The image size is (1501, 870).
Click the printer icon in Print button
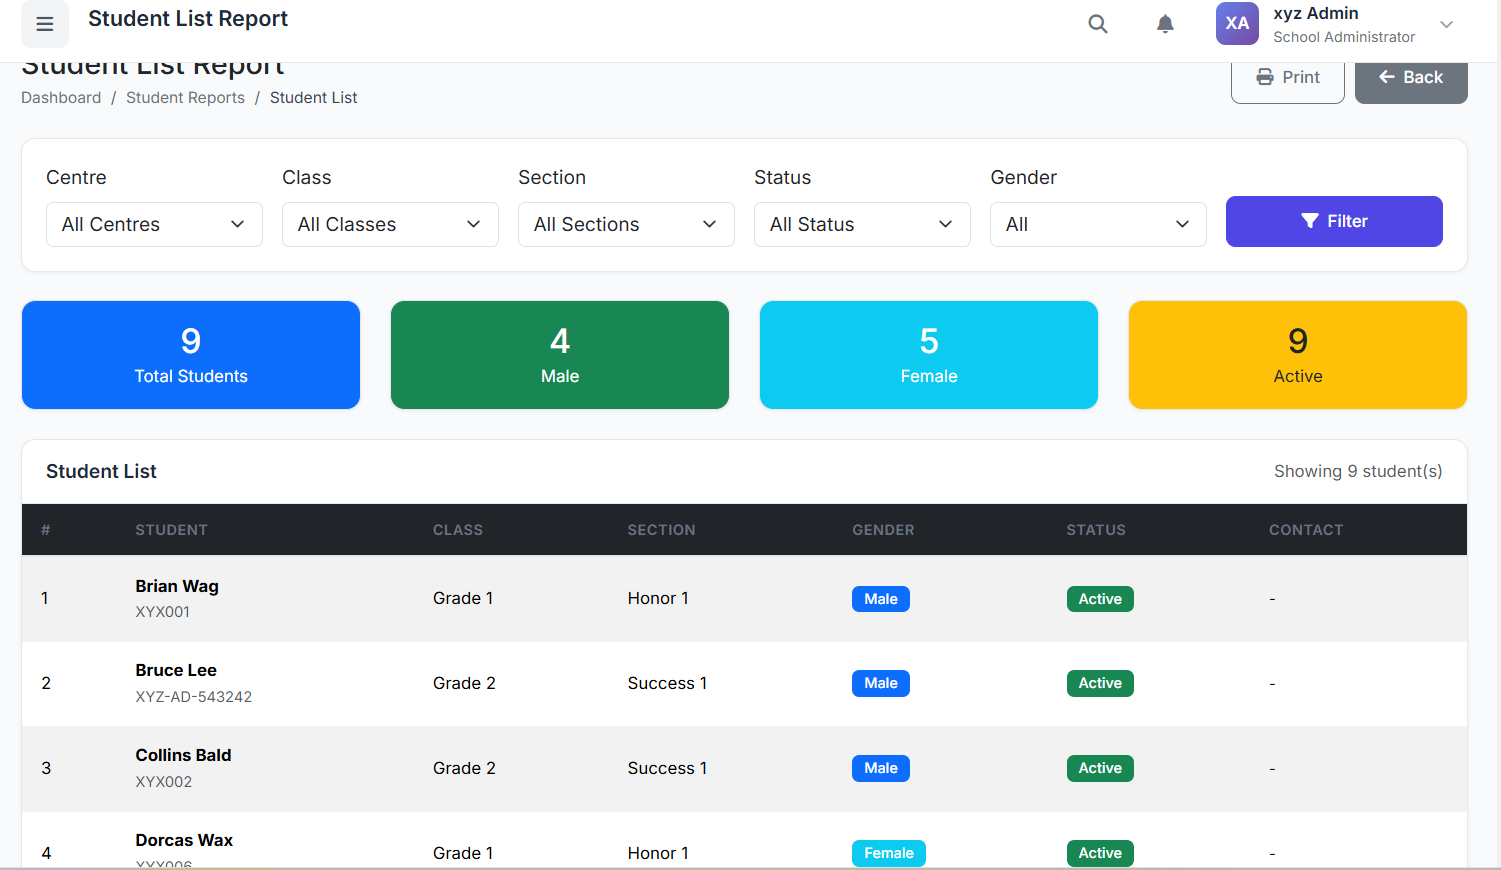point(1265,78)
